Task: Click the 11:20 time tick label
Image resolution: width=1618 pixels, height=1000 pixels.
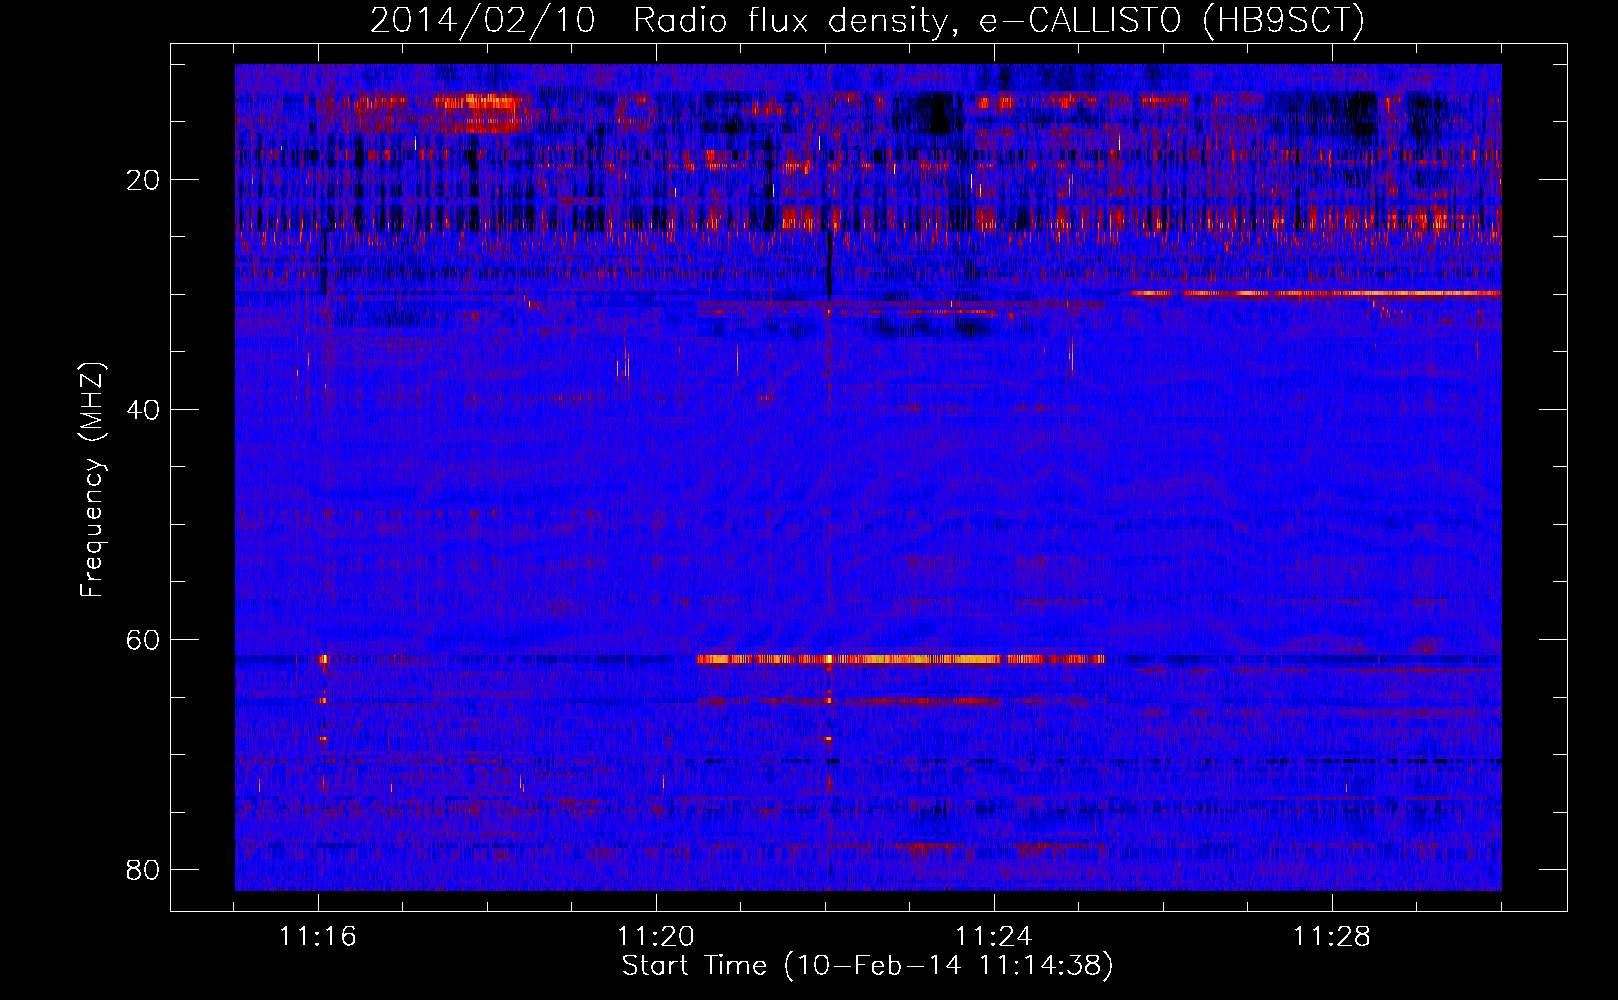Action: pyautogui.click(x=656, y=937)
